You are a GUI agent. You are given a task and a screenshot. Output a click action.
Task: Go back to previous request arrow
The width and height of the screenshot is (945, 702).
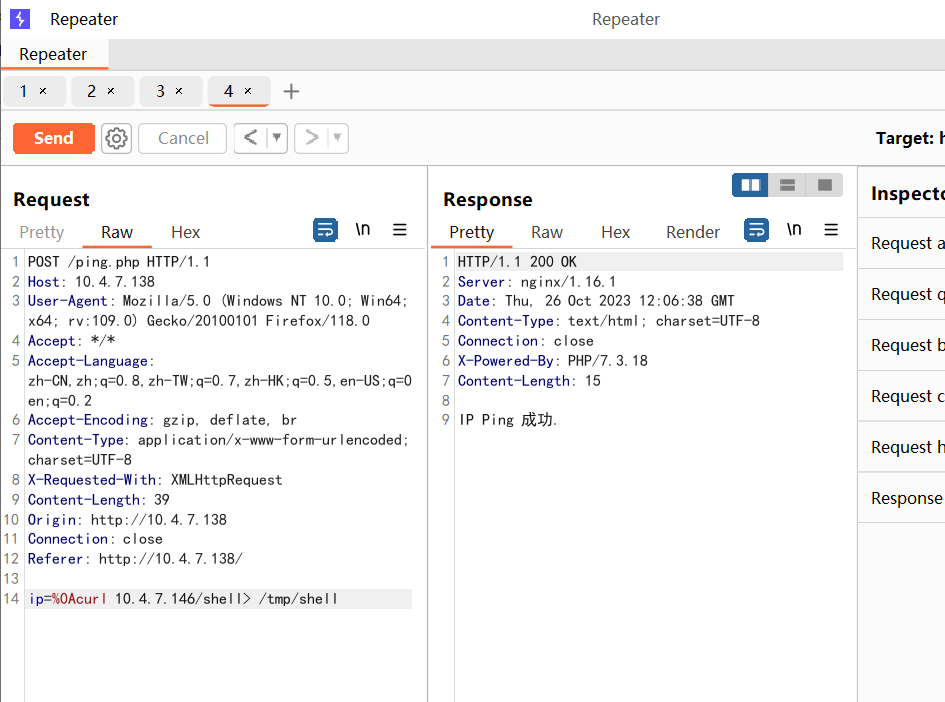click(x=251, y=138)
